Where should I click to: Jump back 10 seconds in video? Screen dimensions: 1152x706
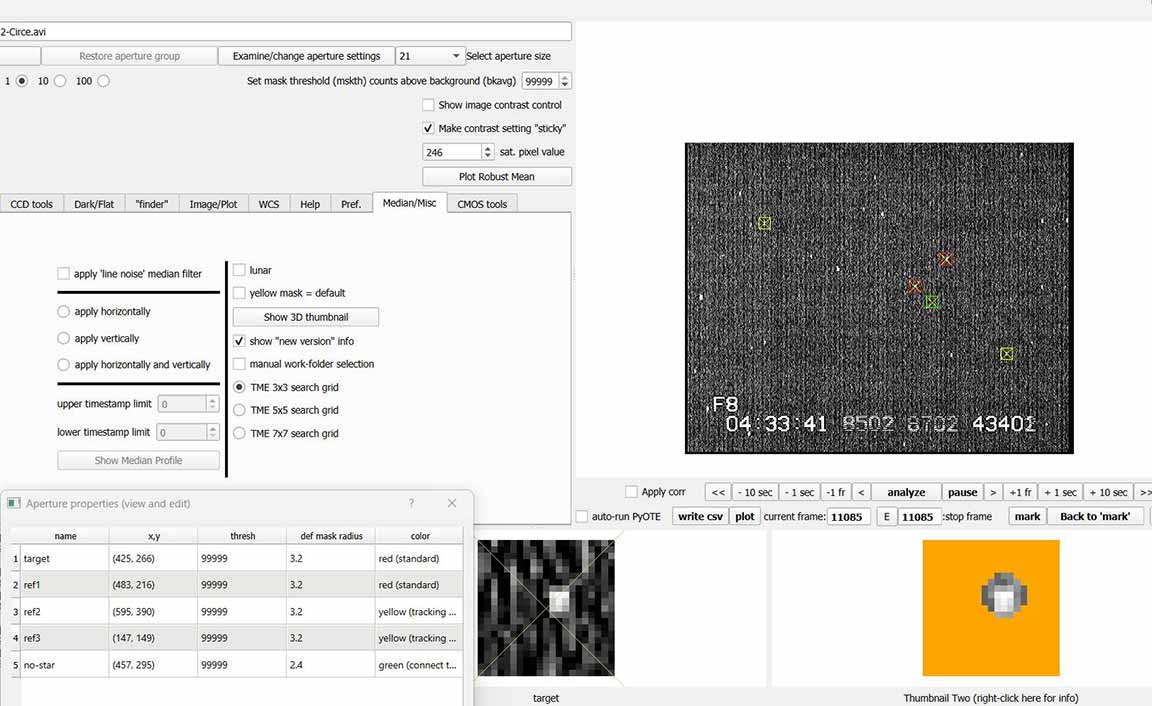click(755, 492)
